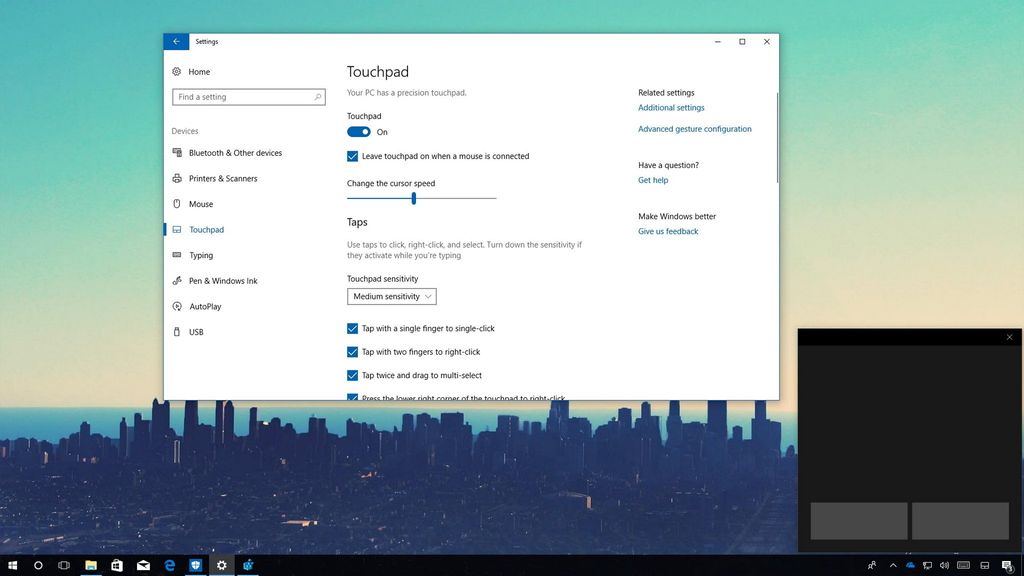Click the Give us feedback link
The width and height of the screenshot is (1024, 576).
click(667, 231)
